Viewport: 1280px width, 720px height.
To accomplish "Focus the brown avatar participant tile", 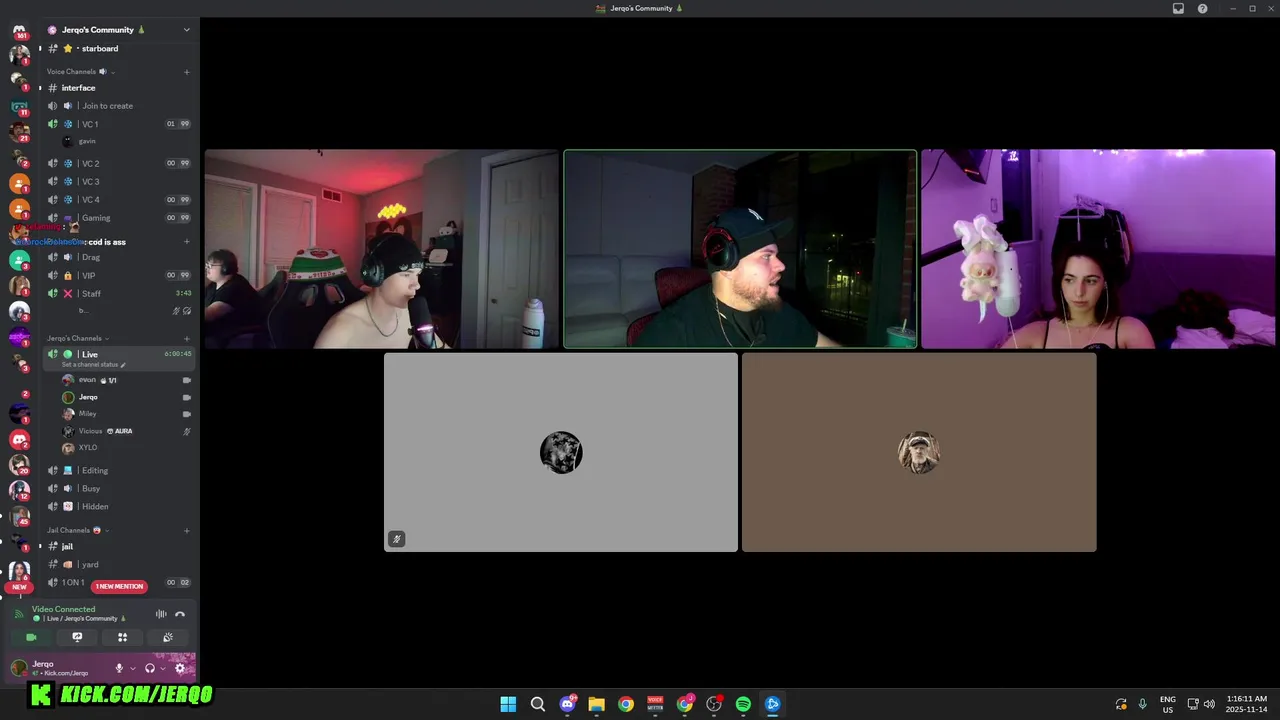I will click(x=919, y=452).
